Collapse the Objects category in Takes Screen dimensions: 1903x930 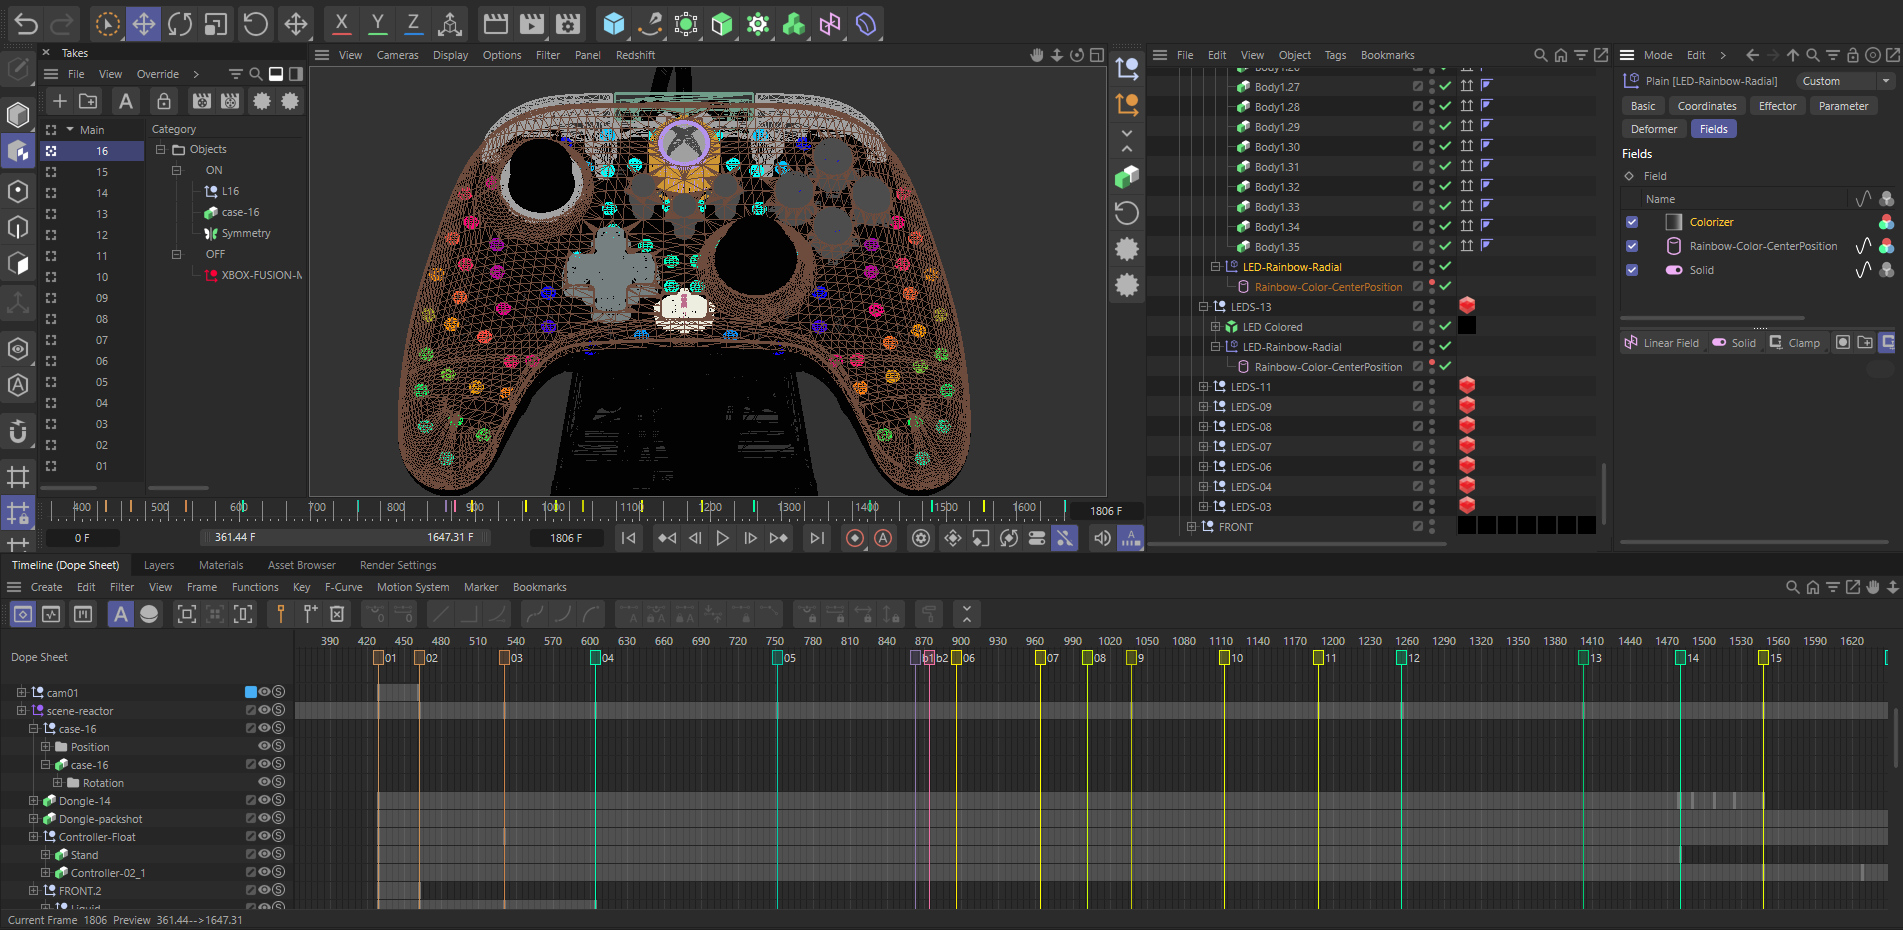(161, 149)
